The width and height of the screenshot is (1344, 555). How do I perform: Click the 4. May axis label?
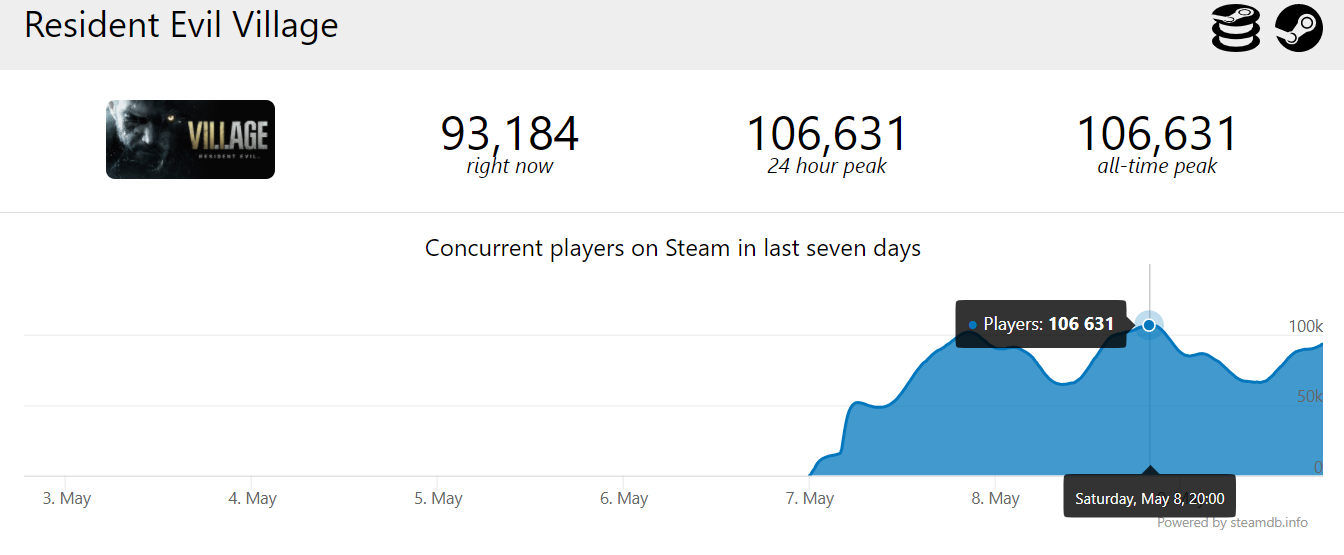[x=253, y=498]
